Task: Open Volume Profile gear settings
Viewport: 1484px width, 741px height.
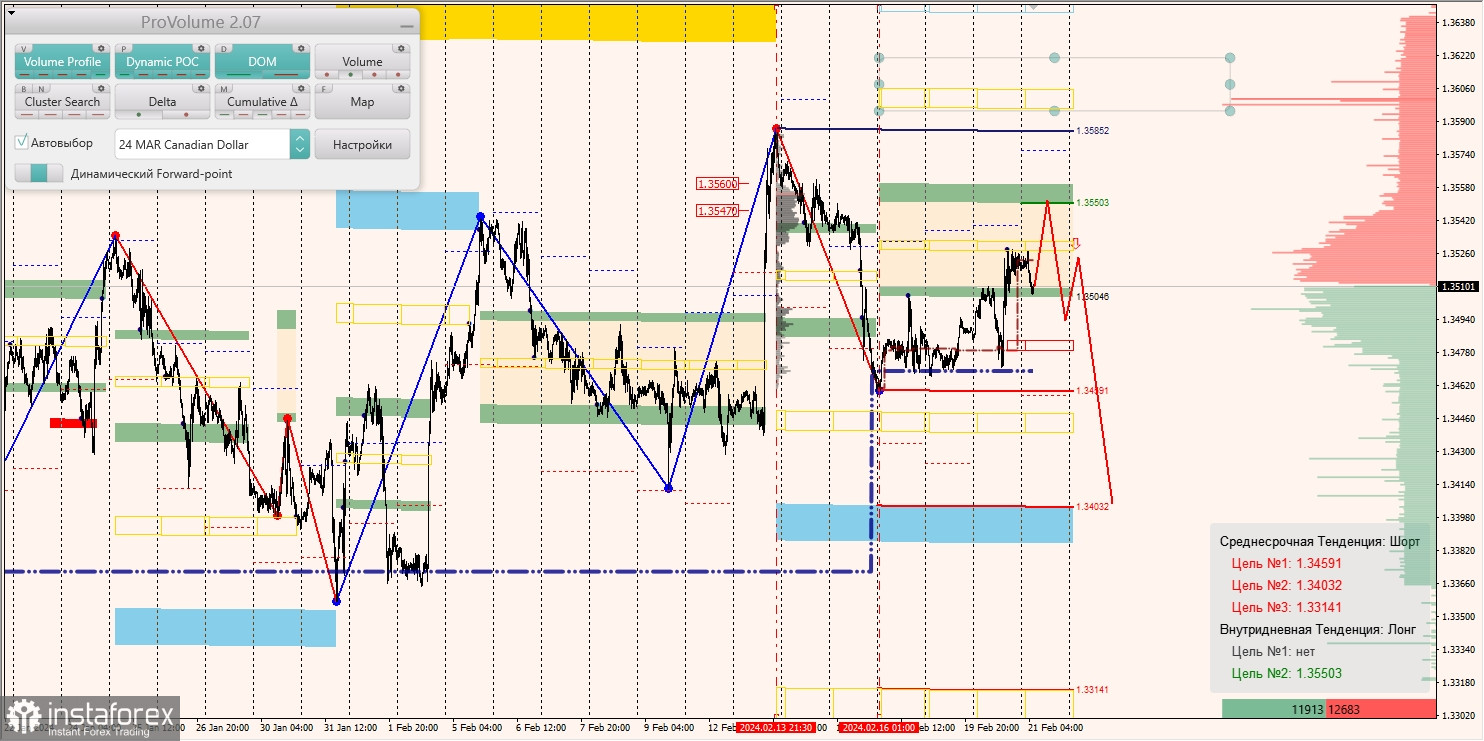Action: click(x=101, y=48)
